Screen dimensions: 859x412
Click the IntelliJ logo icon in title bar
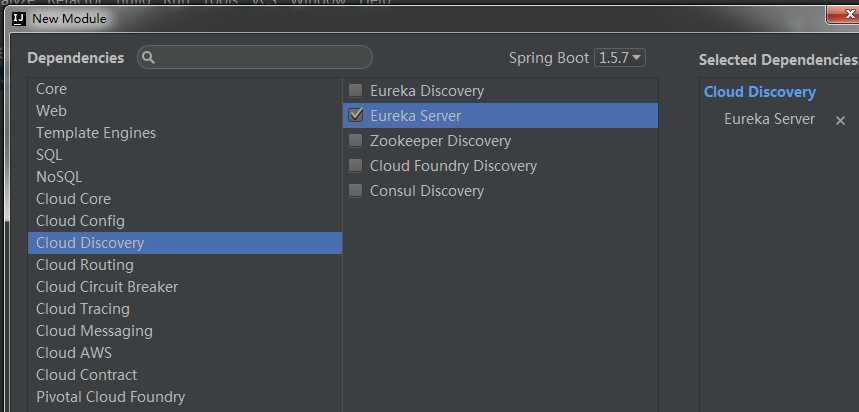click(x=17, y=18)
